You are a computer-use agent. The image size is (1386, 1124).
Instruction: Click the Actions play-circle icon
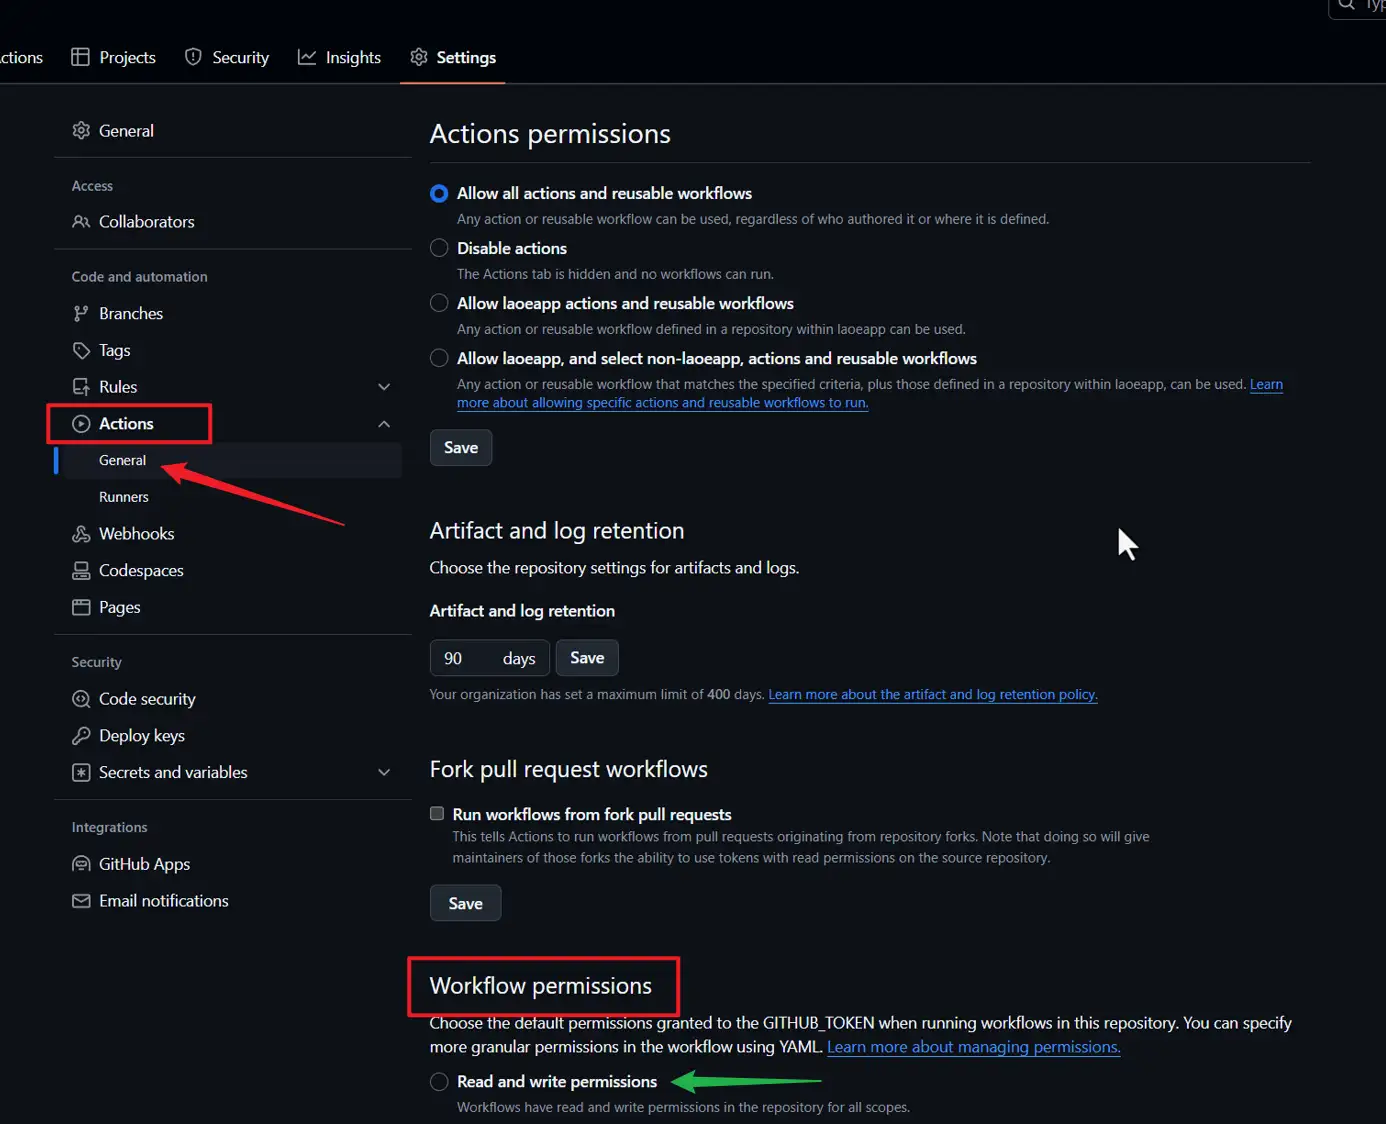[x=81, y=424]
